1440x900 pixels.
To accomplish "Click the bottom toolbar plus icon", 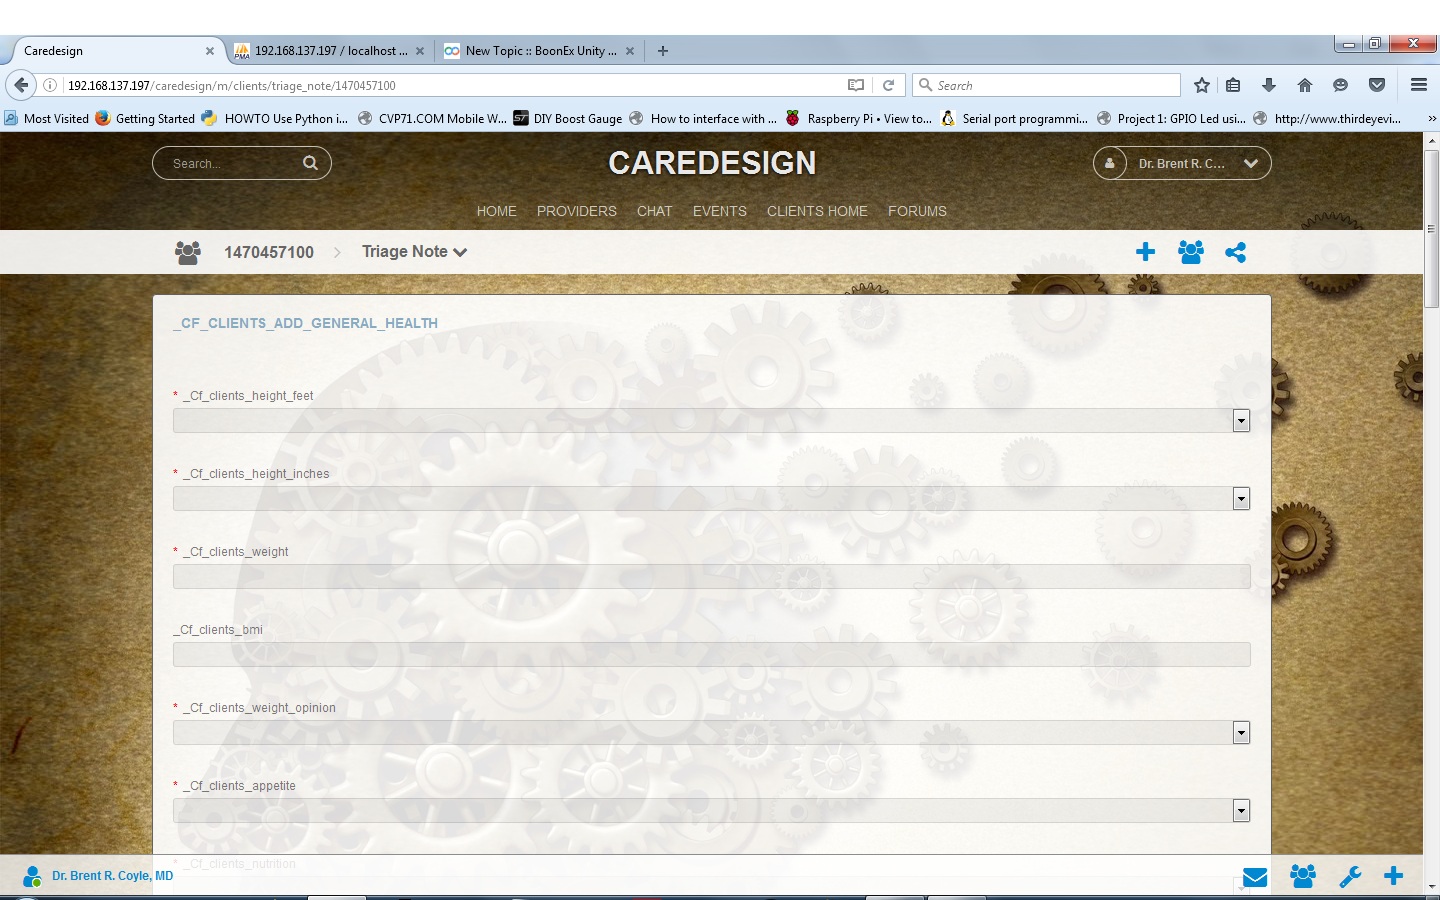I will tap(1393, 876).
